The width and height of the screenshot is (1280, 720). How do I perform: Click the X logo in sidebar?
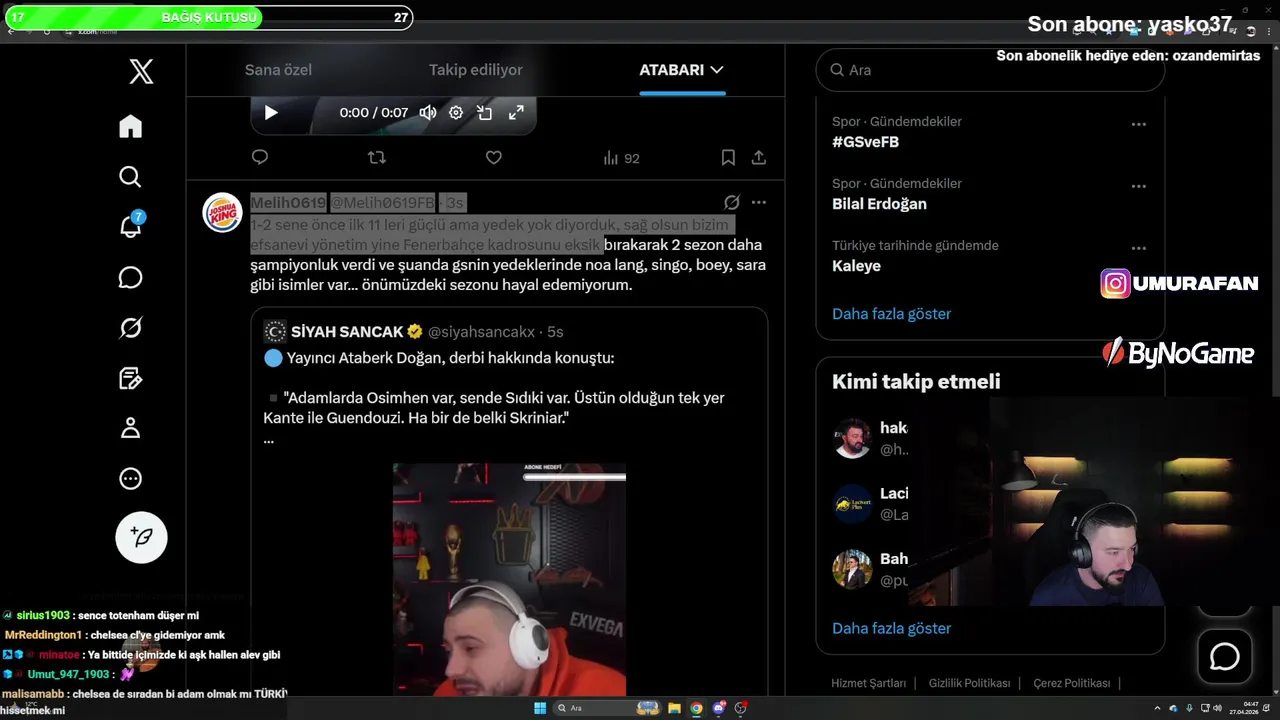141,71
